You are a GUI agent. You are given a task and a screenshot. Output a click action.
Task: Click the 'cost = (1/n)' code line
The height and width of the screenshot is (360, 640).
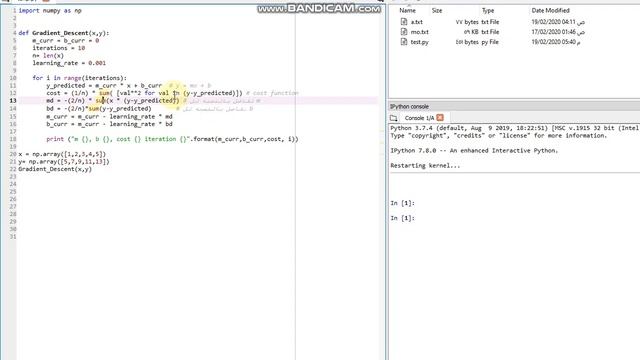(144, 93)
